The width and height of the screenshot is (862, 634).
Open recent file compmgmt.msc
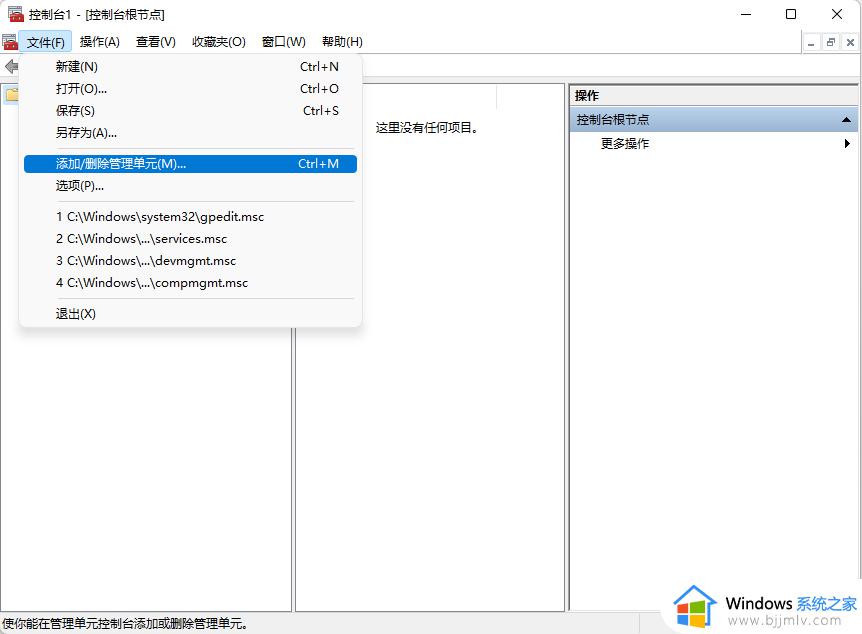click(190, 283)
